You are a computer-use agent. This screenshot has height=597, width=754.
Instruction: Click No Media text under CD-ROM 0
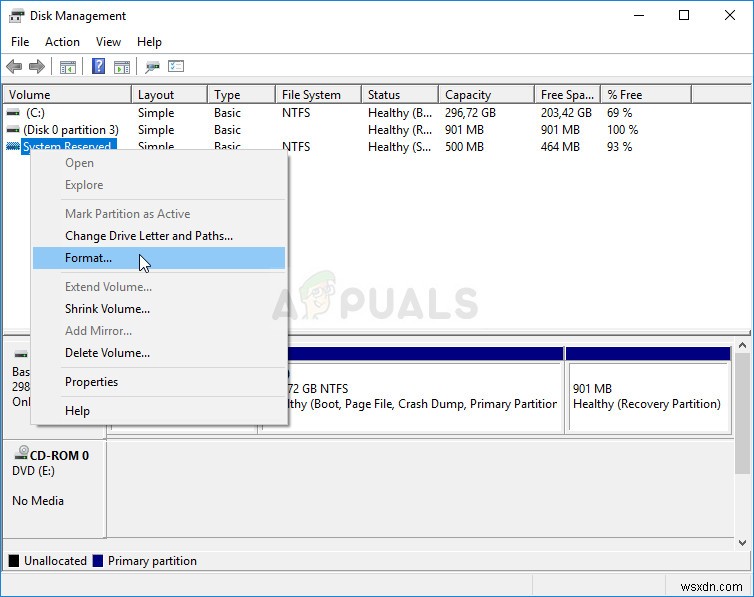click(x=38, y=501)
